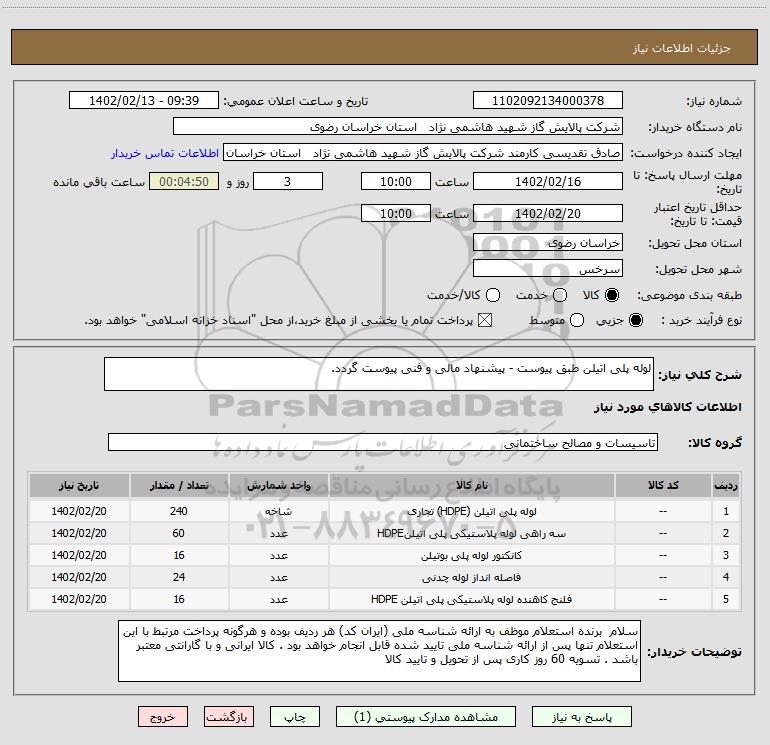Click the چاپ print button
The height and width of the screenshot is (745, 770).
[x=295, y=717]
